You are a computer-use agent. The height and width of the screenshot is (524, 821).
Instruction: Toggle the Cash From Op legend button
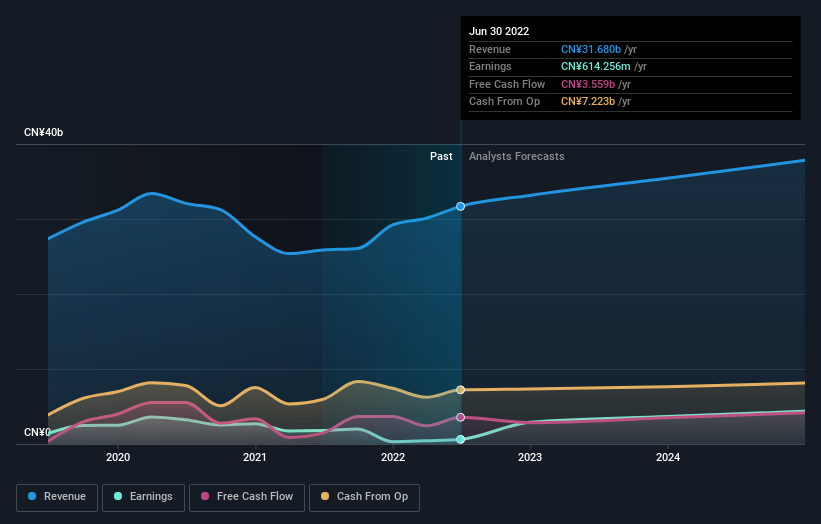[x=364, y=497]
